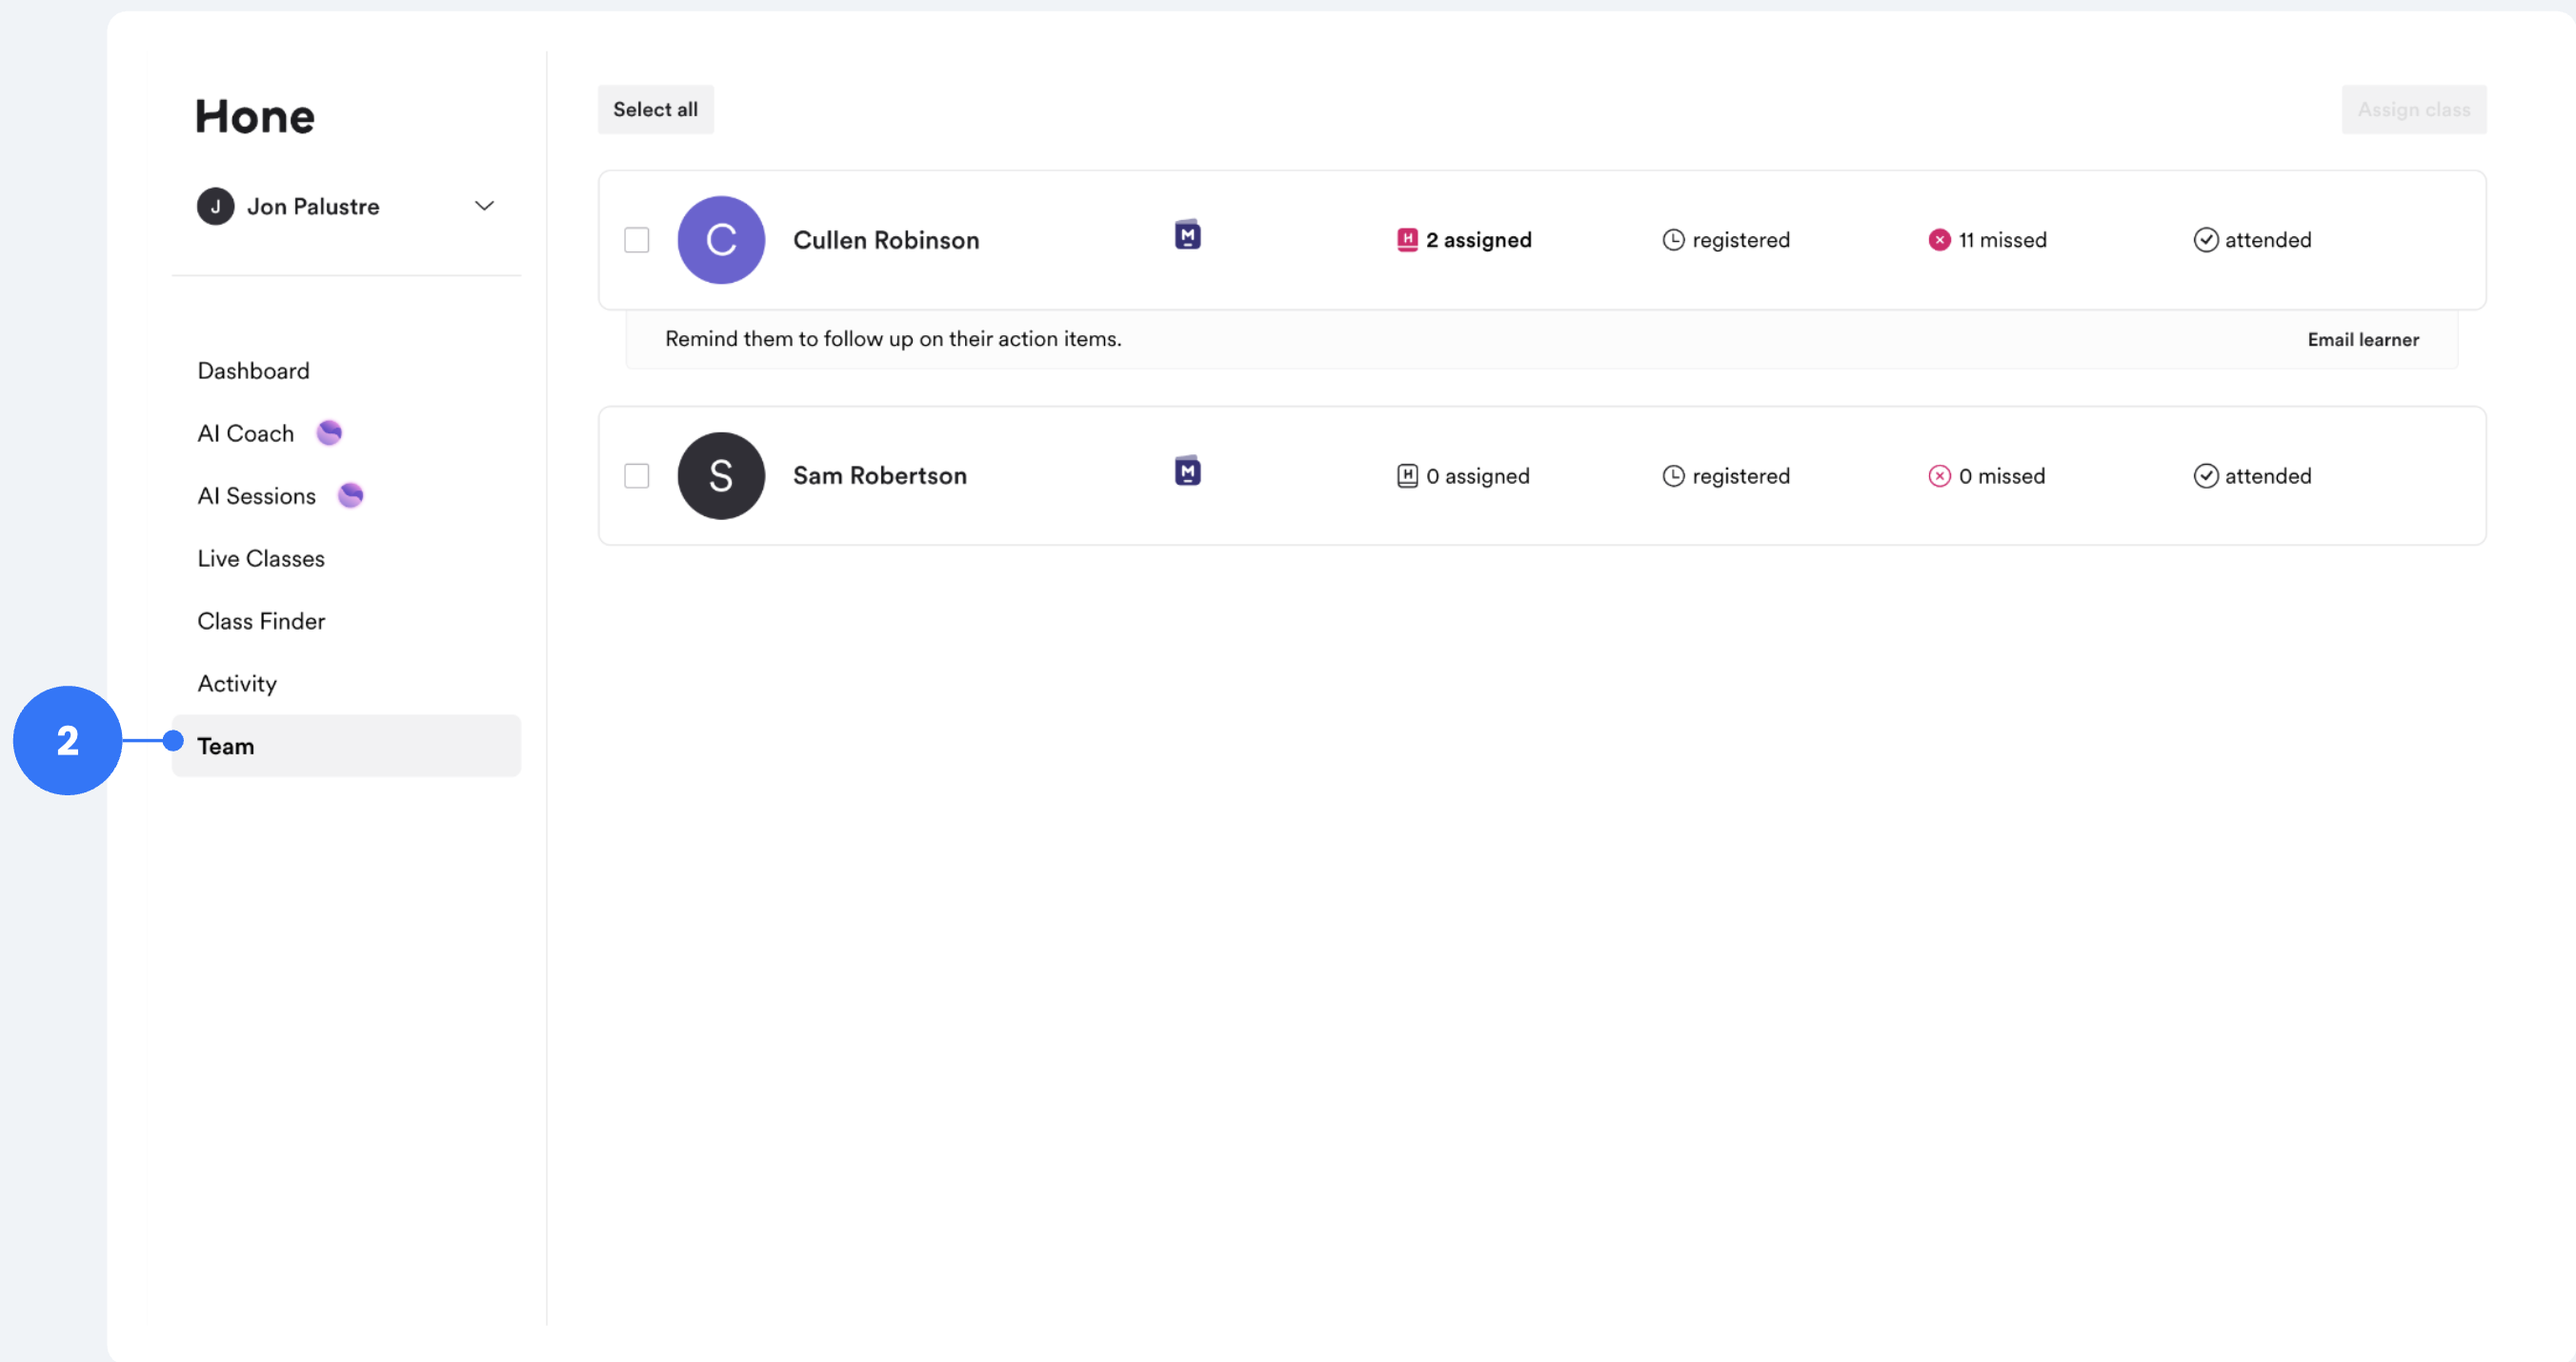
Task: Click the Select all button
Action: point(655,110)
